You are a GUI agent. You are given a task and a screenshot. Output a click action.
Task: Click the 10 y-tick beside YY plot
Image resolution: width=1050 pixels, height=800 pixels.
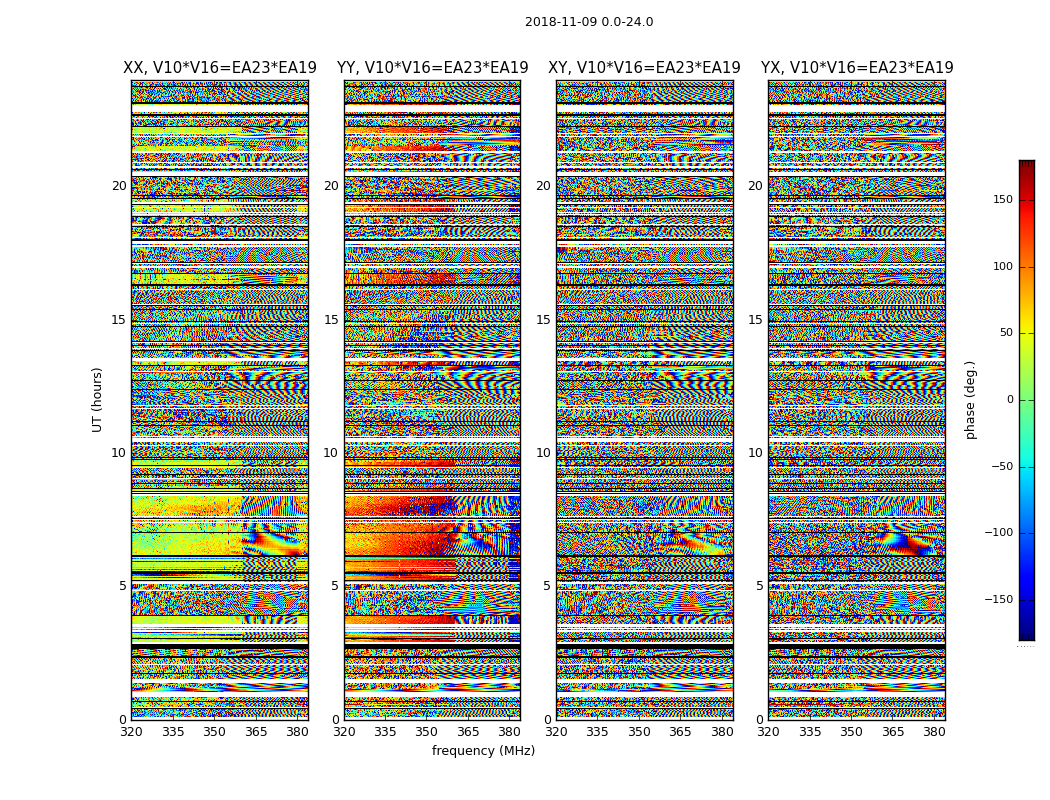pyautogui.click(x=331, y=453)
